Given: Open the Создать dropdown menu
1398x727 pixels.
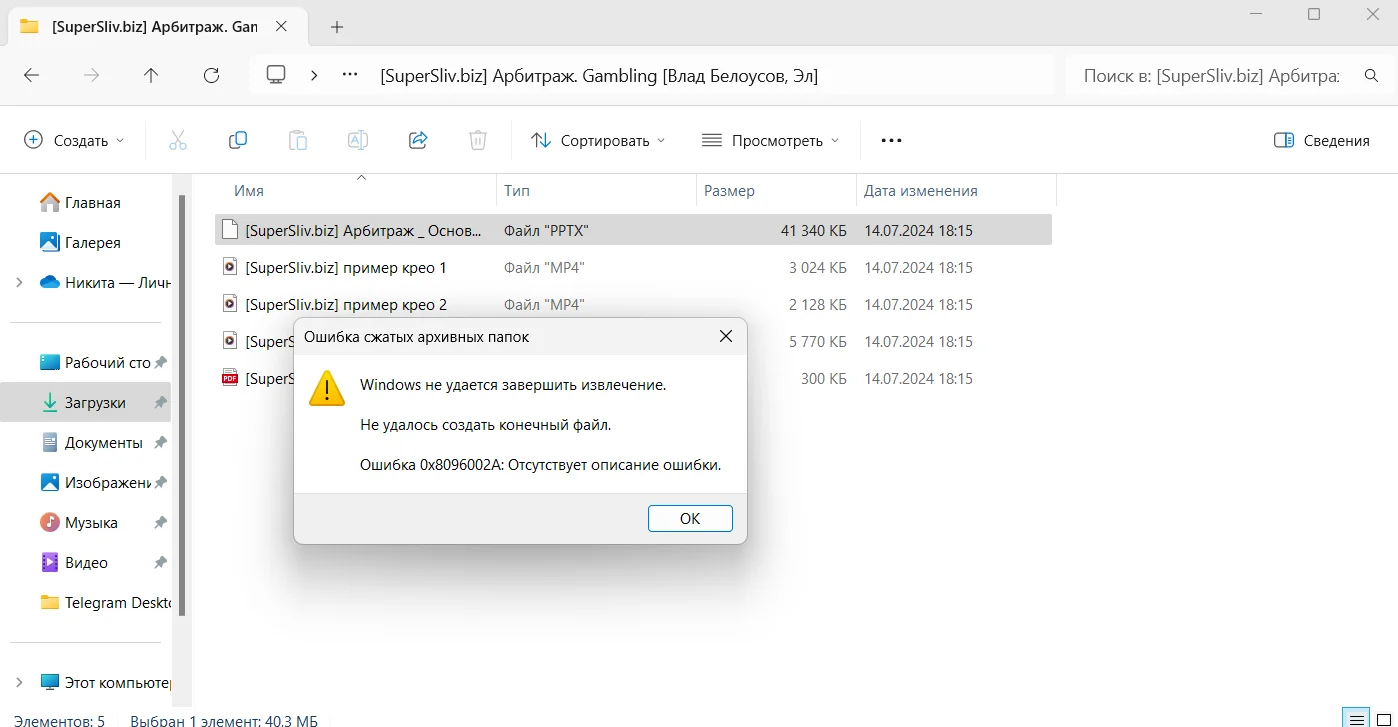Looking at the screenshot, I should (75, 141).
